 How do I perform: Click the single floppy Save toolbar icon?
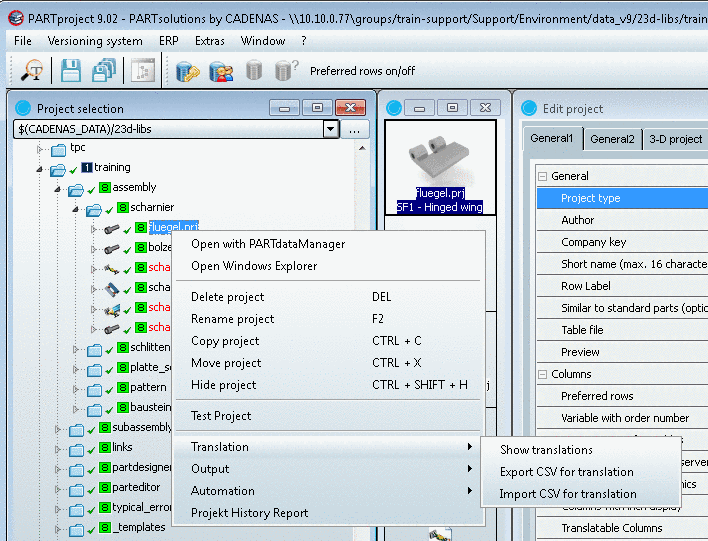click(x=71, y=70)
